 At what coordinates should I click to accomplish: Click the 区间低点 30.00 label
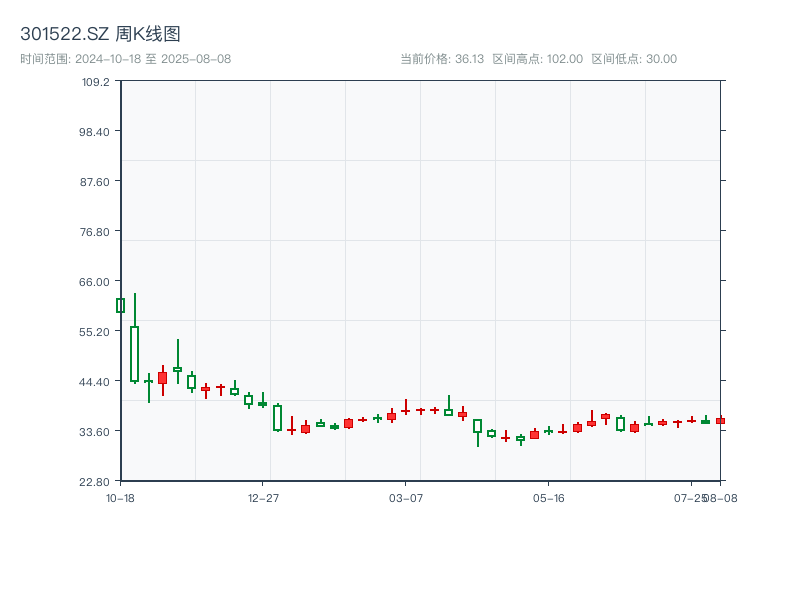click(x=634, y=59)
